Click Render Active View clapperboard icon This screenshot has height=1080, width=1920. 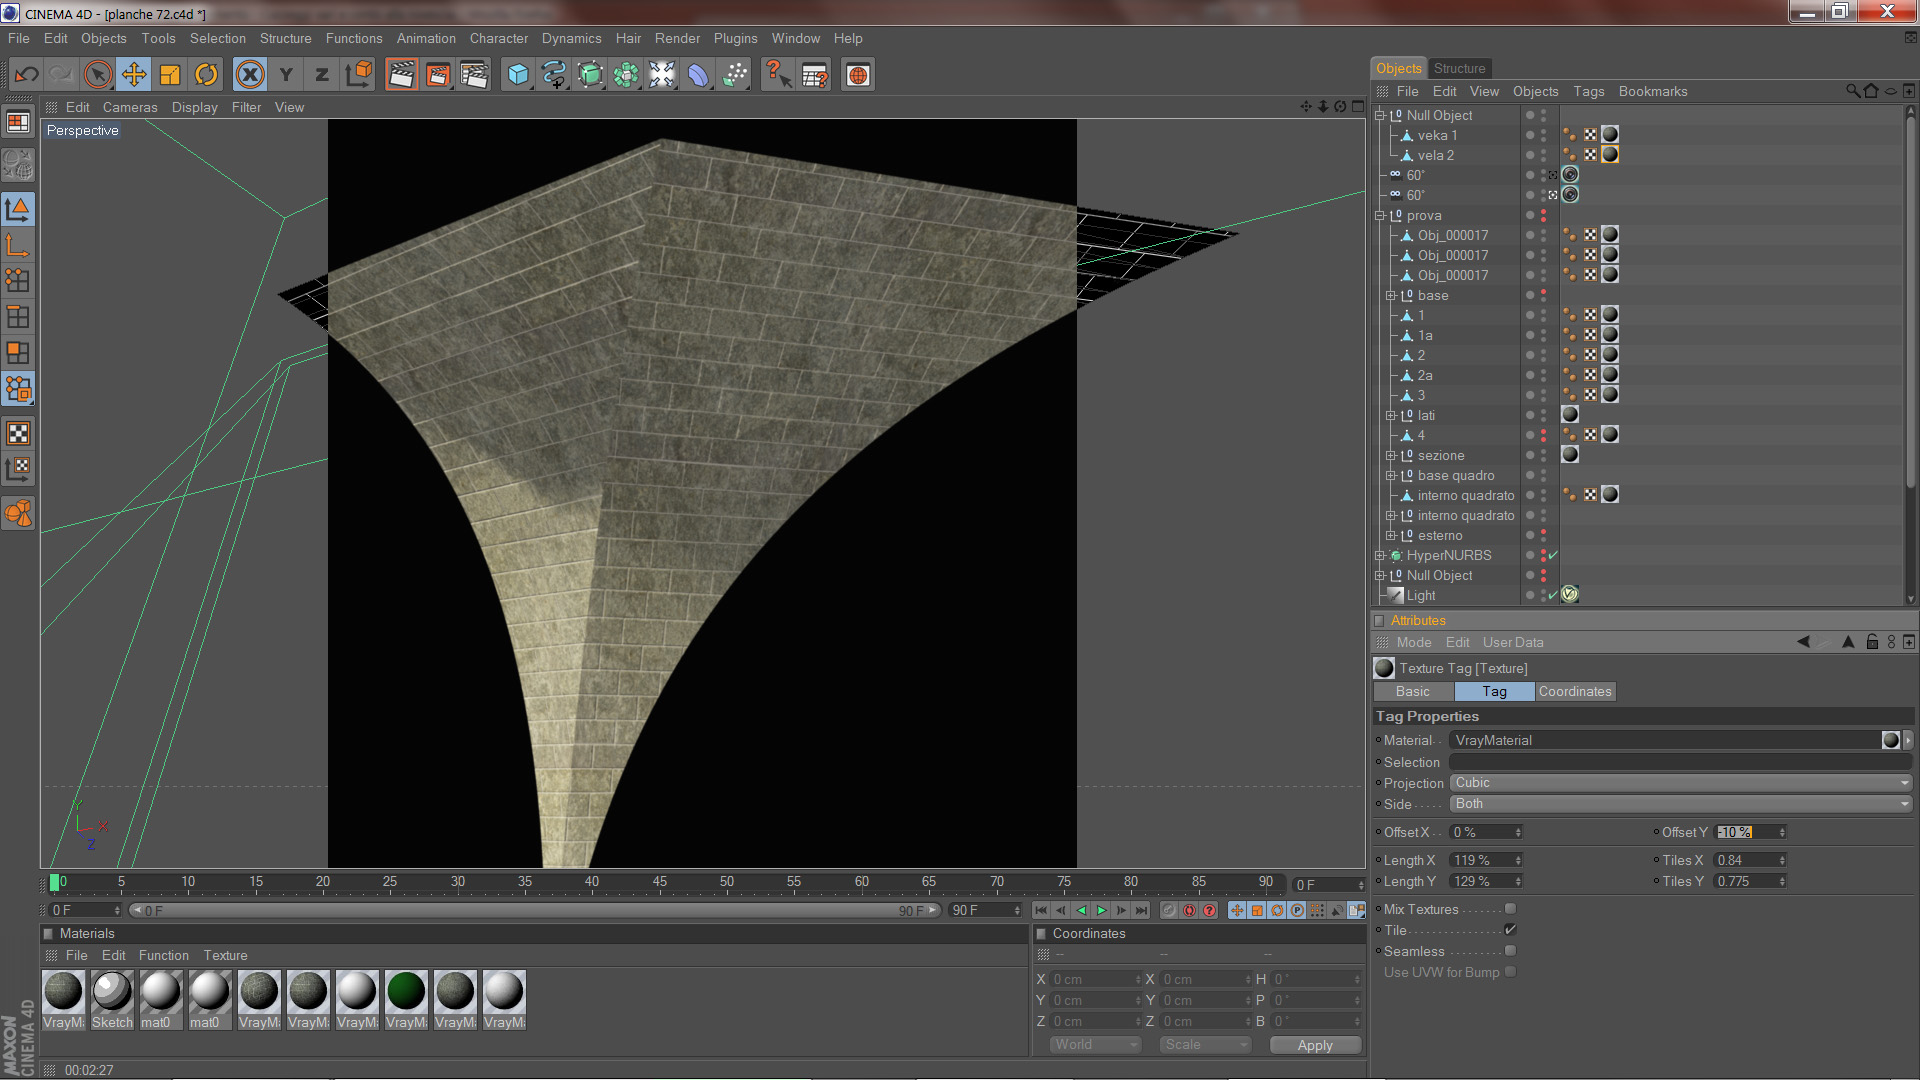(401, 75)
